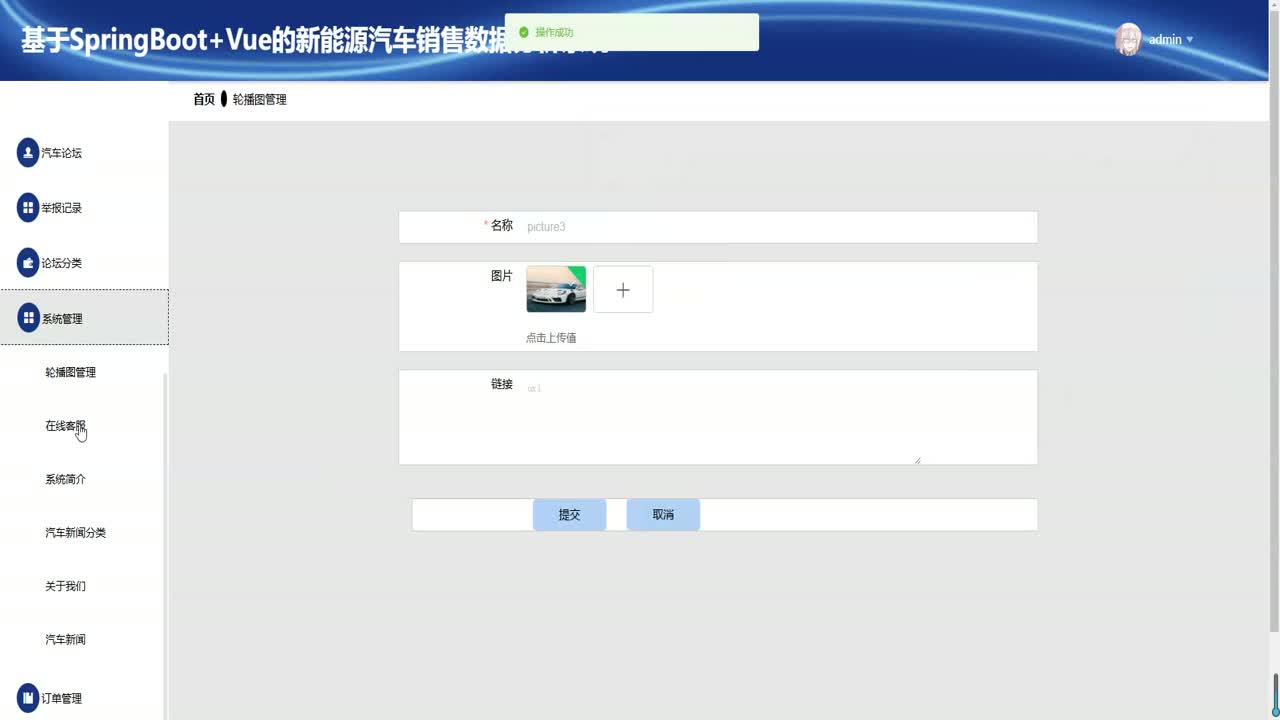
Task: Open the 汽车论坛 menu
Action: tap(84, 153)
